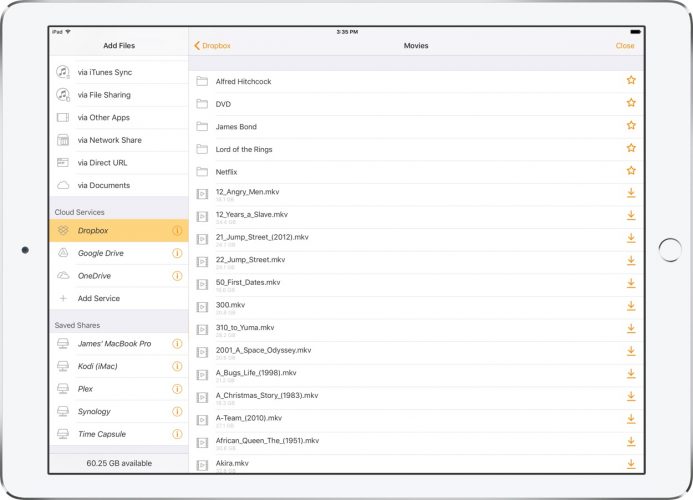Download 310_to_Yuma.mkv
693x500 pixels.
tap(631, 328)
